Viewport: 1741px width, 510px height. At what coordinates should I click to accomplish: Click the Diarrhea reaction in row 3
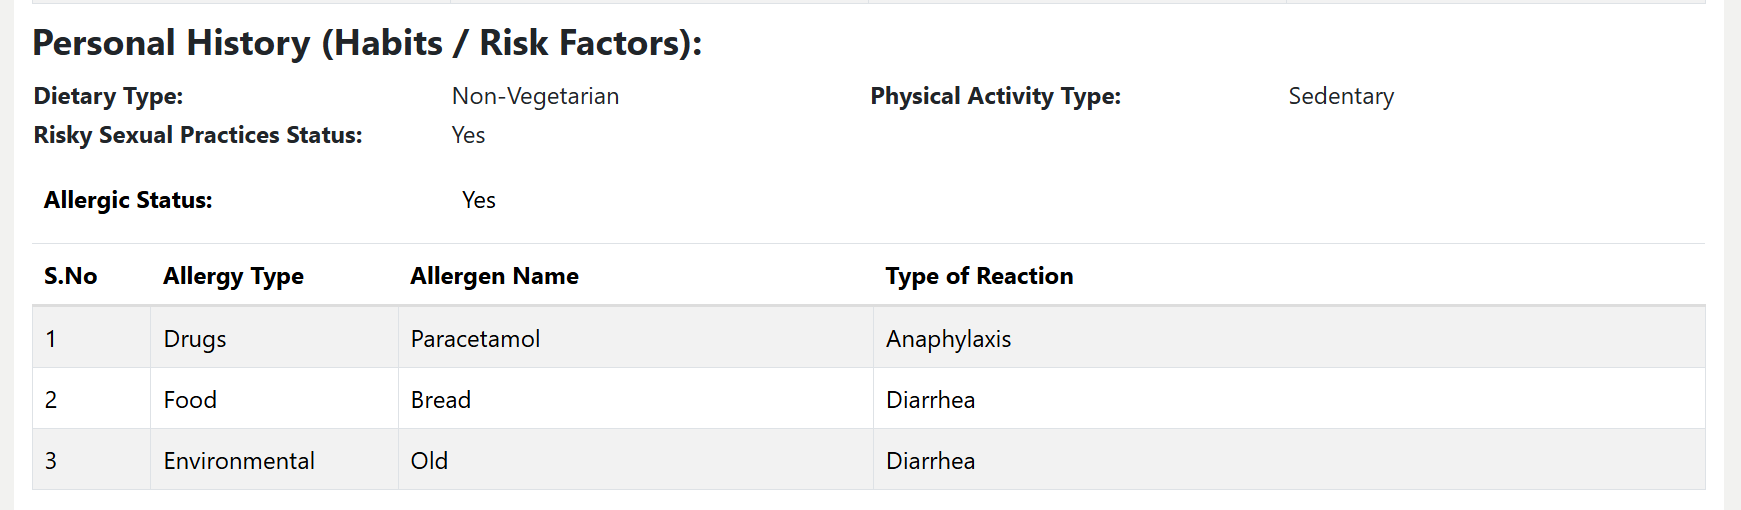(x=930, y=461)
